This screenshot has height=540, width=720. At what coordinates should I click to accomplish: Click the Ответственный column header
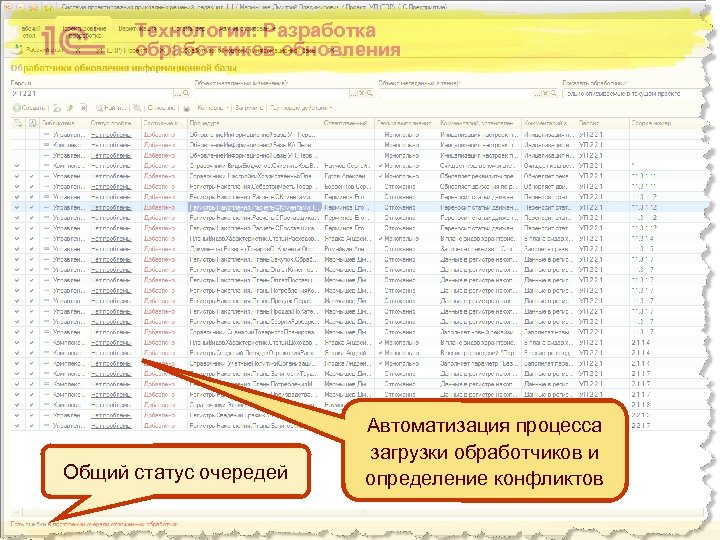[x=348, y=123]
